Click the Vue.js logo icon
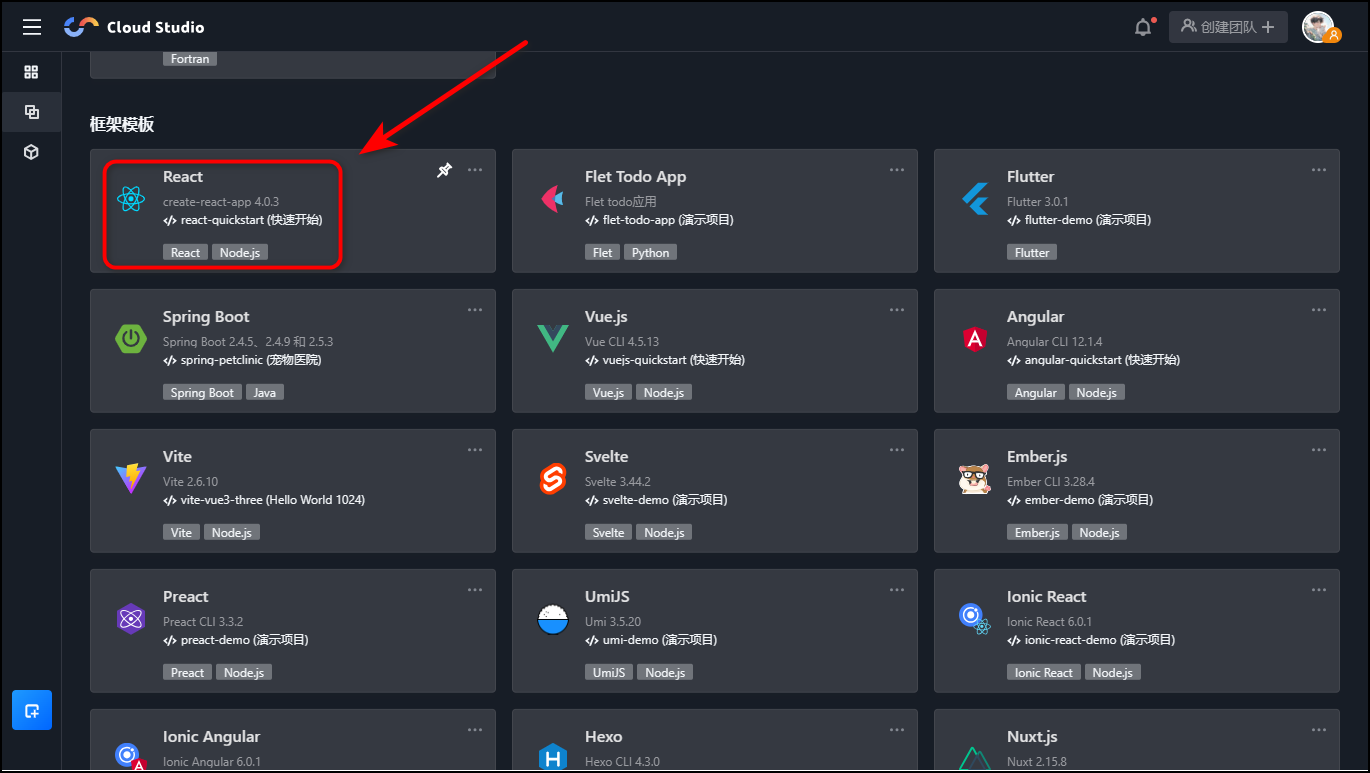The height and width of the screenshot is (773, 1370). 553,339
